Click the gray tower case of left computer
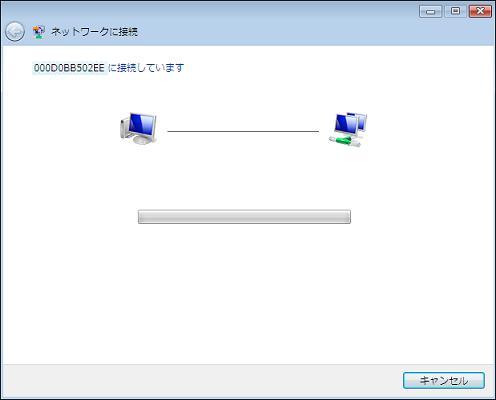This screenshot has height=400, width=496. click(124, 126)
